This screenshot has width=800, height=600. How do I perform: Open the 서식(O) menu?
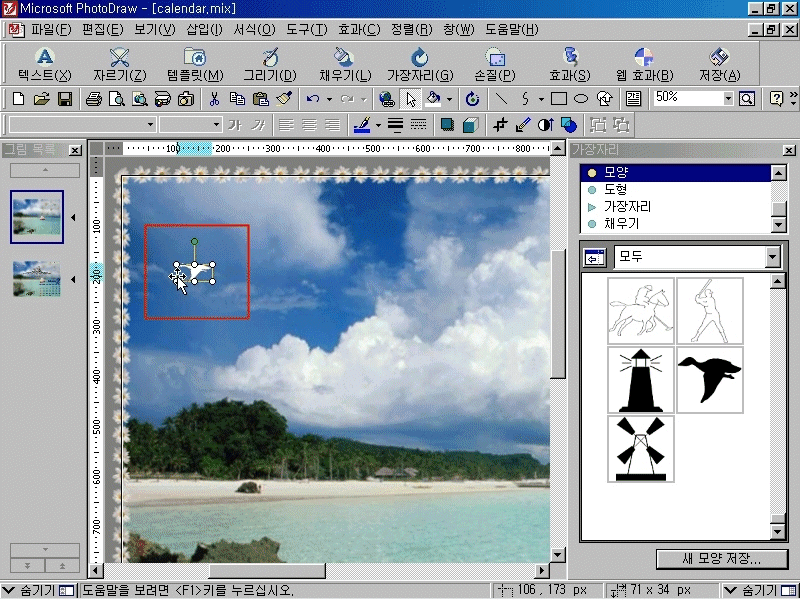[254, 30]
